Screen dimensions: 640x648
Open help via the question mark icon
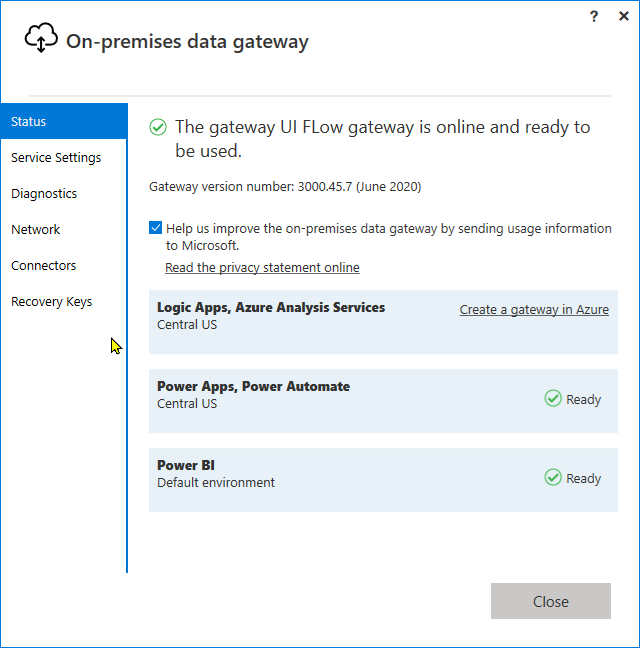[594, 17]
